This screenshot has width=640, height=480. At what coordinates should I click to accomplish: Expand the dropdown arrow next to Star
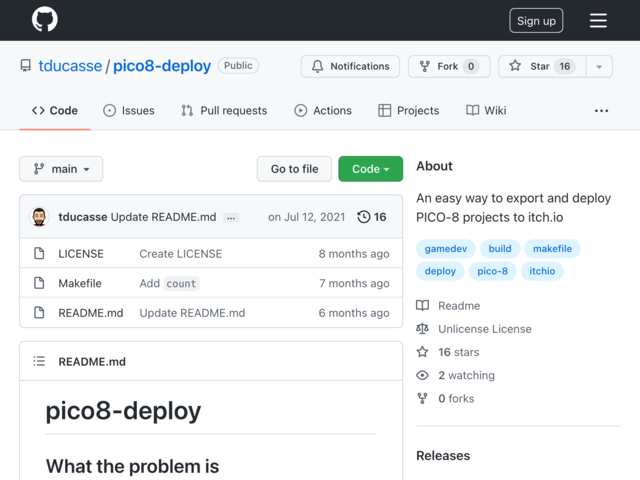599,66
